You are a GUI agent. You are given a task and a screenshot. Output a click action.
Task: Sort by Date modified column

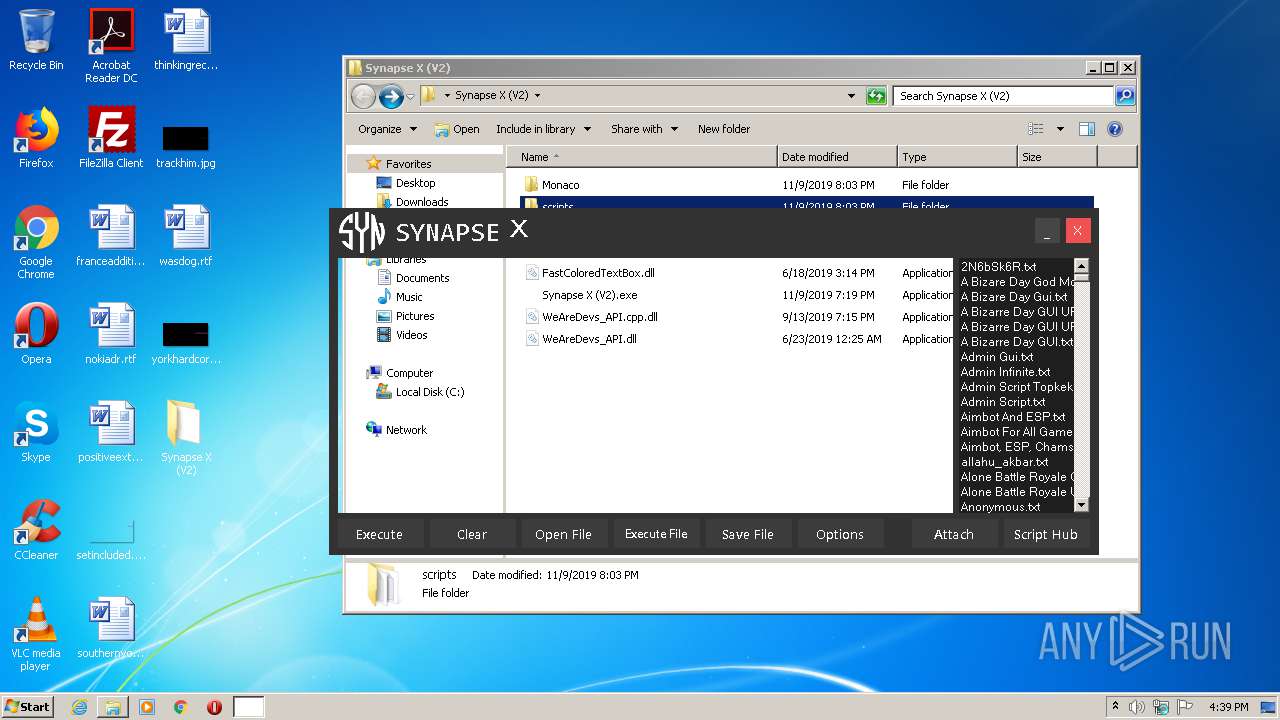[x=837, y=157]
